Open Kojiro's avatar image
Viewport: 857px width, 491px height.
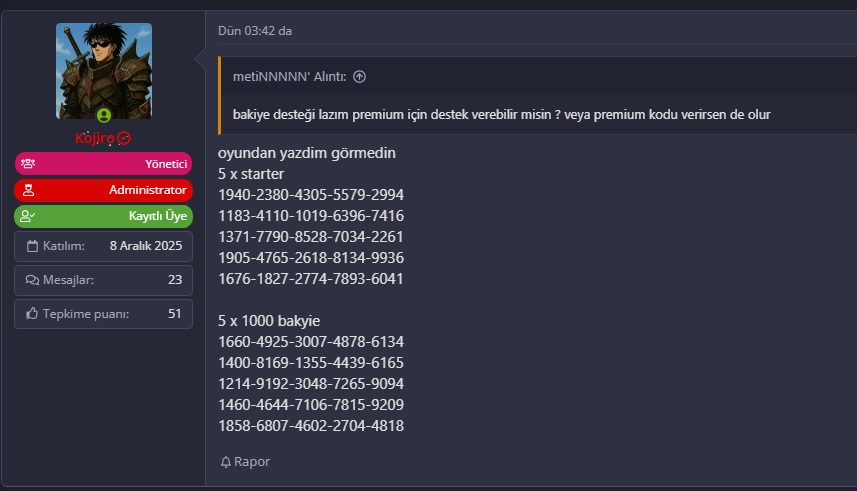tap(104, 71)
